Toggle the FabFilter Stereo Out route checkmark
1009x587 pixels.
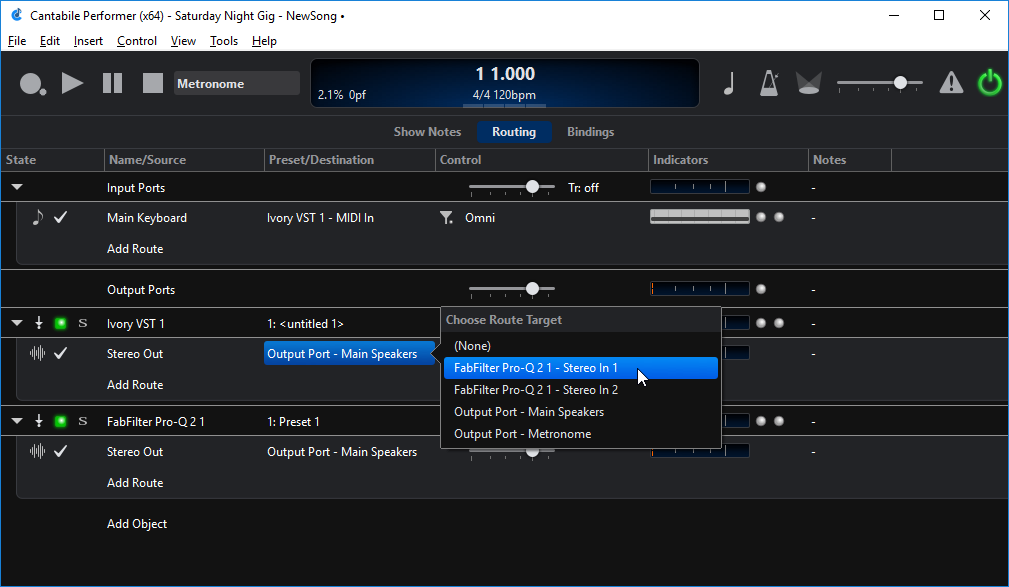(60, 451)
